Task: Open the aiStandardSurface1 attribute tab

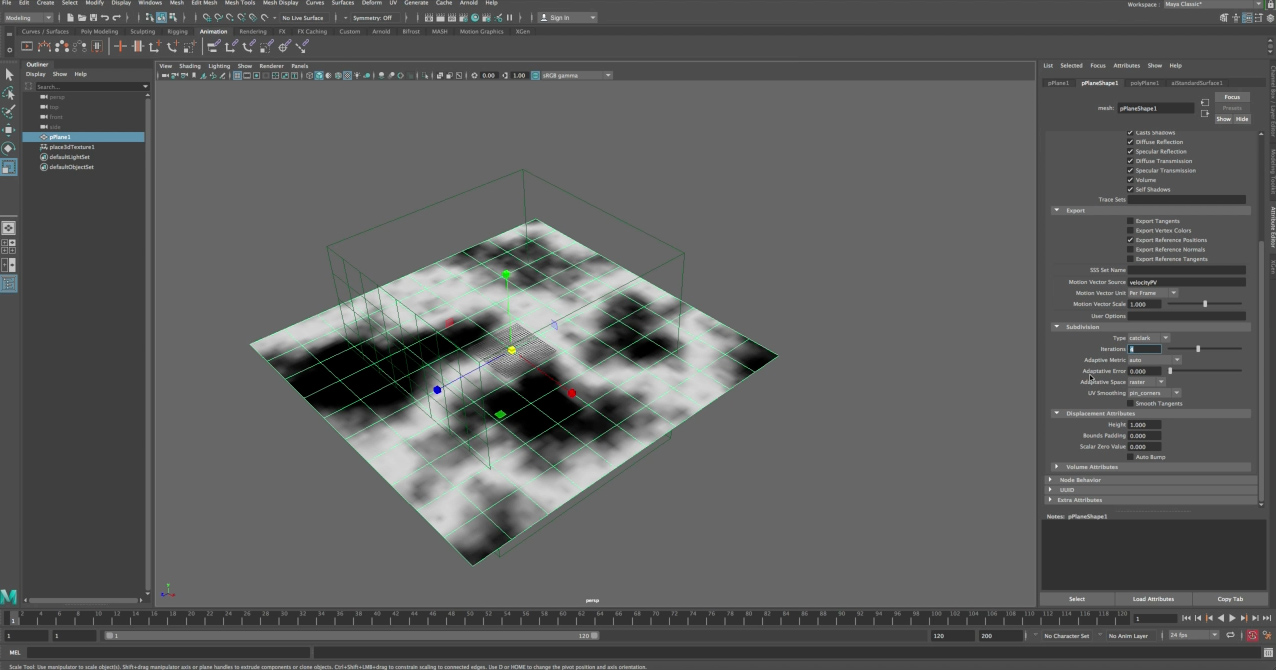Action: pyautogui.click(x=1197, y=83)
